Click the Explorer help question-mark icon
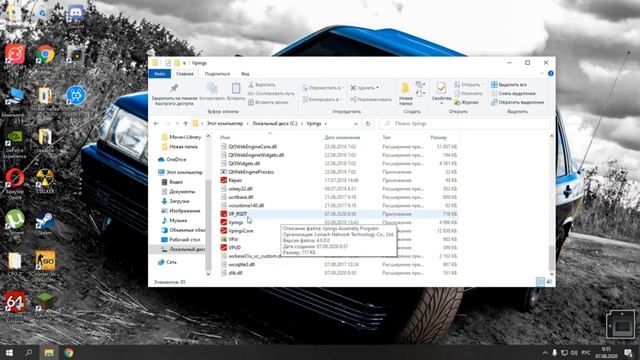The height and width of the screenshot is (360, 640). tap(551, 73)
